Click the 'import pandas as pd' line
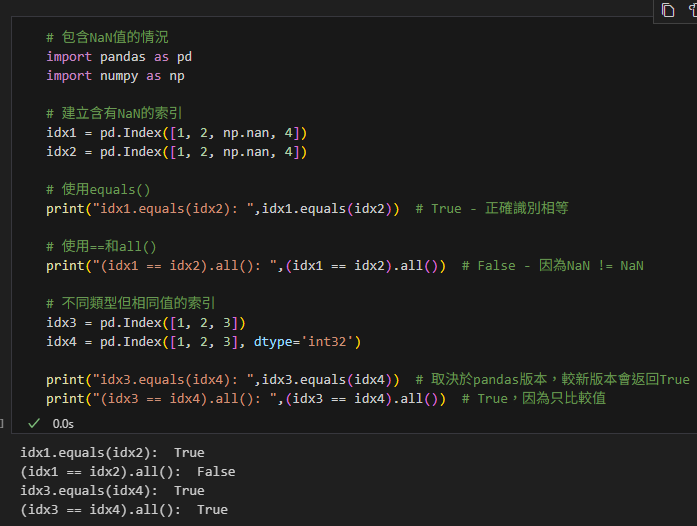This screenshot has height=526, width=697. (119, 57)
